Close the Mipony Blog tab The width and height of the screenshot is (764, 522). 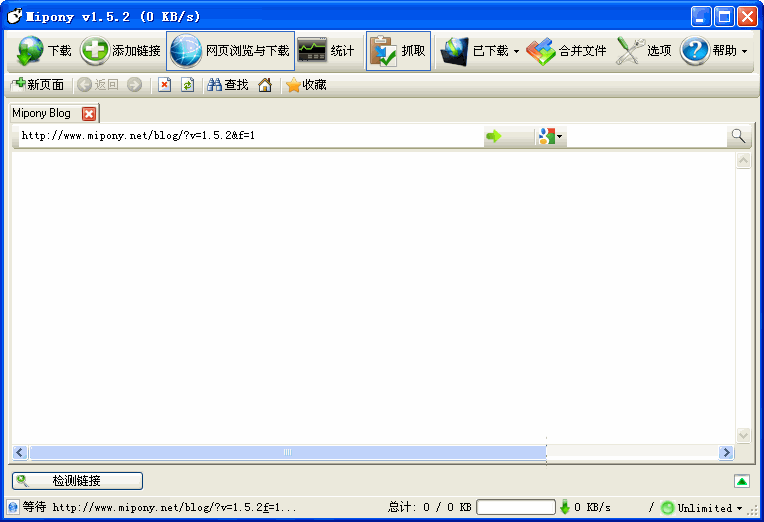pyautogui.click(x=89, y=114)
